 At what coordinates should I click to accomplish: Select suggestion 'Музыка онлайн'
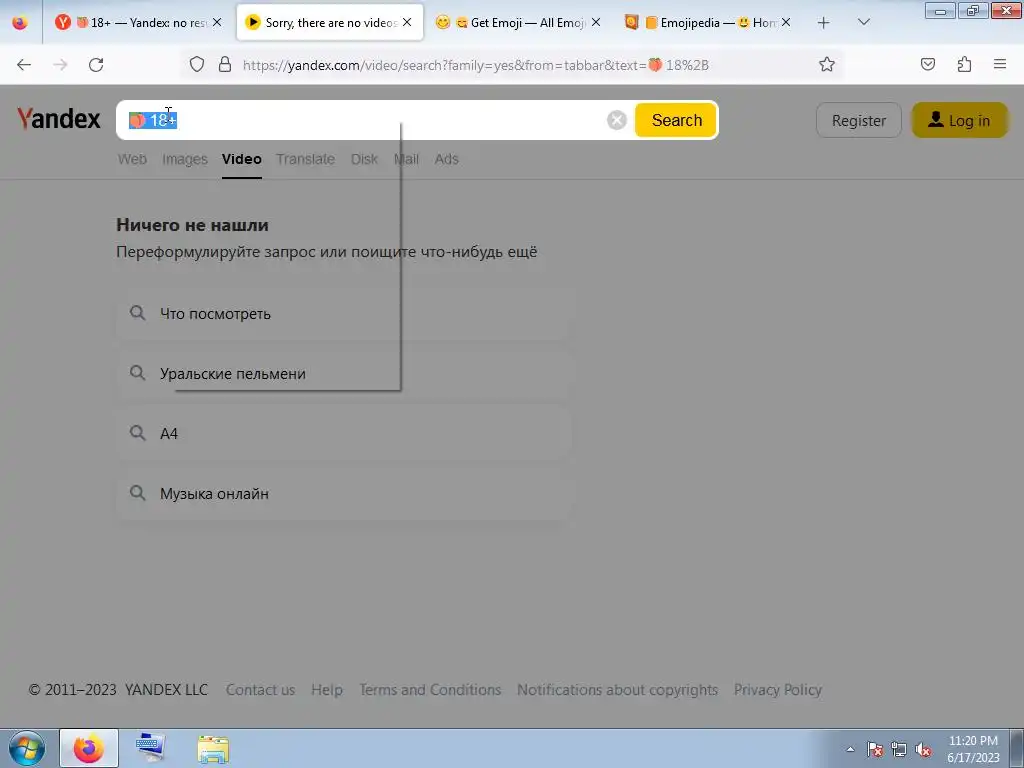[343, 494]
